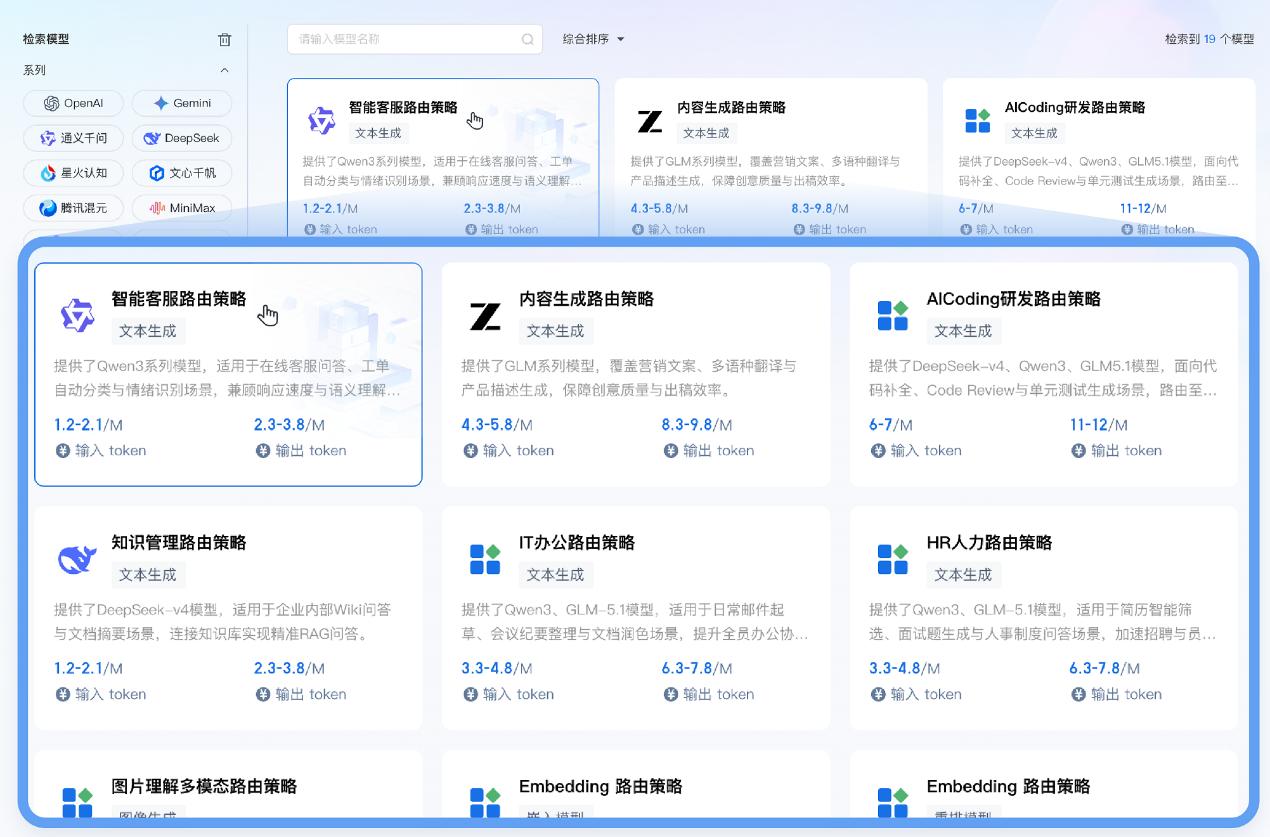This screenshot has height=837, width=1270.
Task: Click the DeepSeek whale icon on 知识管理路由策略 card
Action: click(x=77, y=559)
